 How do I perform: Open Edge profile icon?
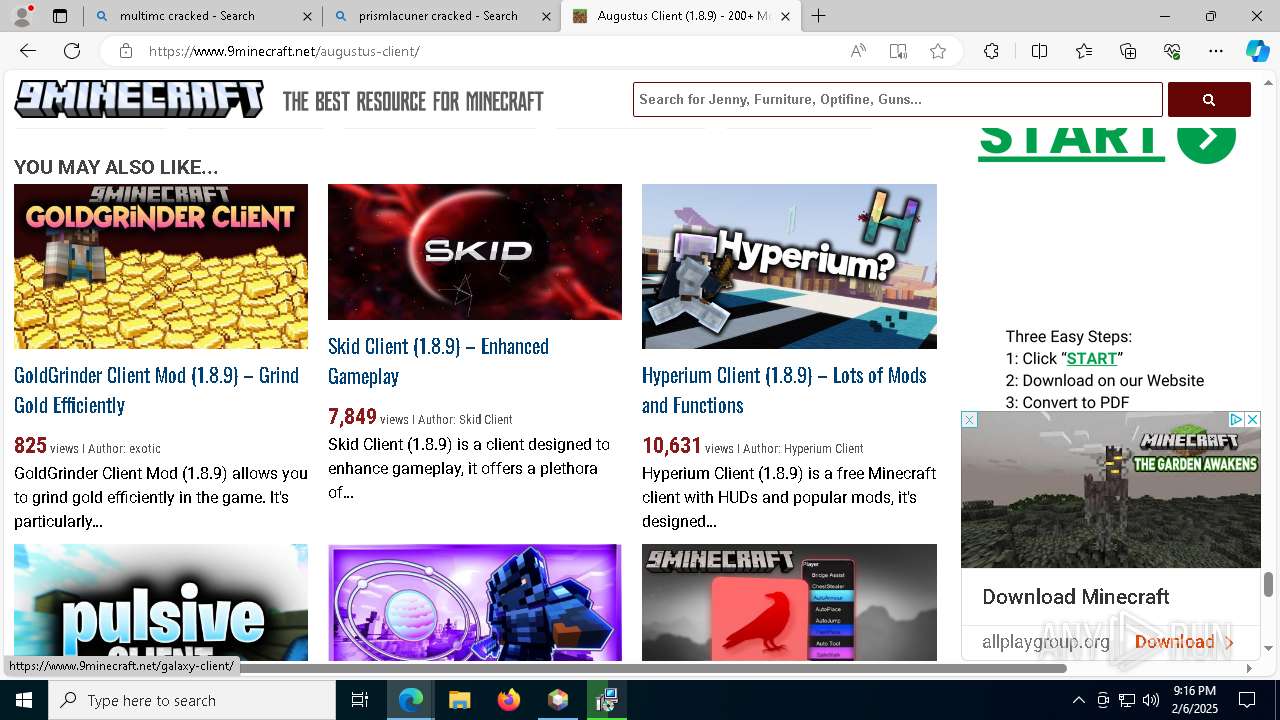click(x=22, y=16)
